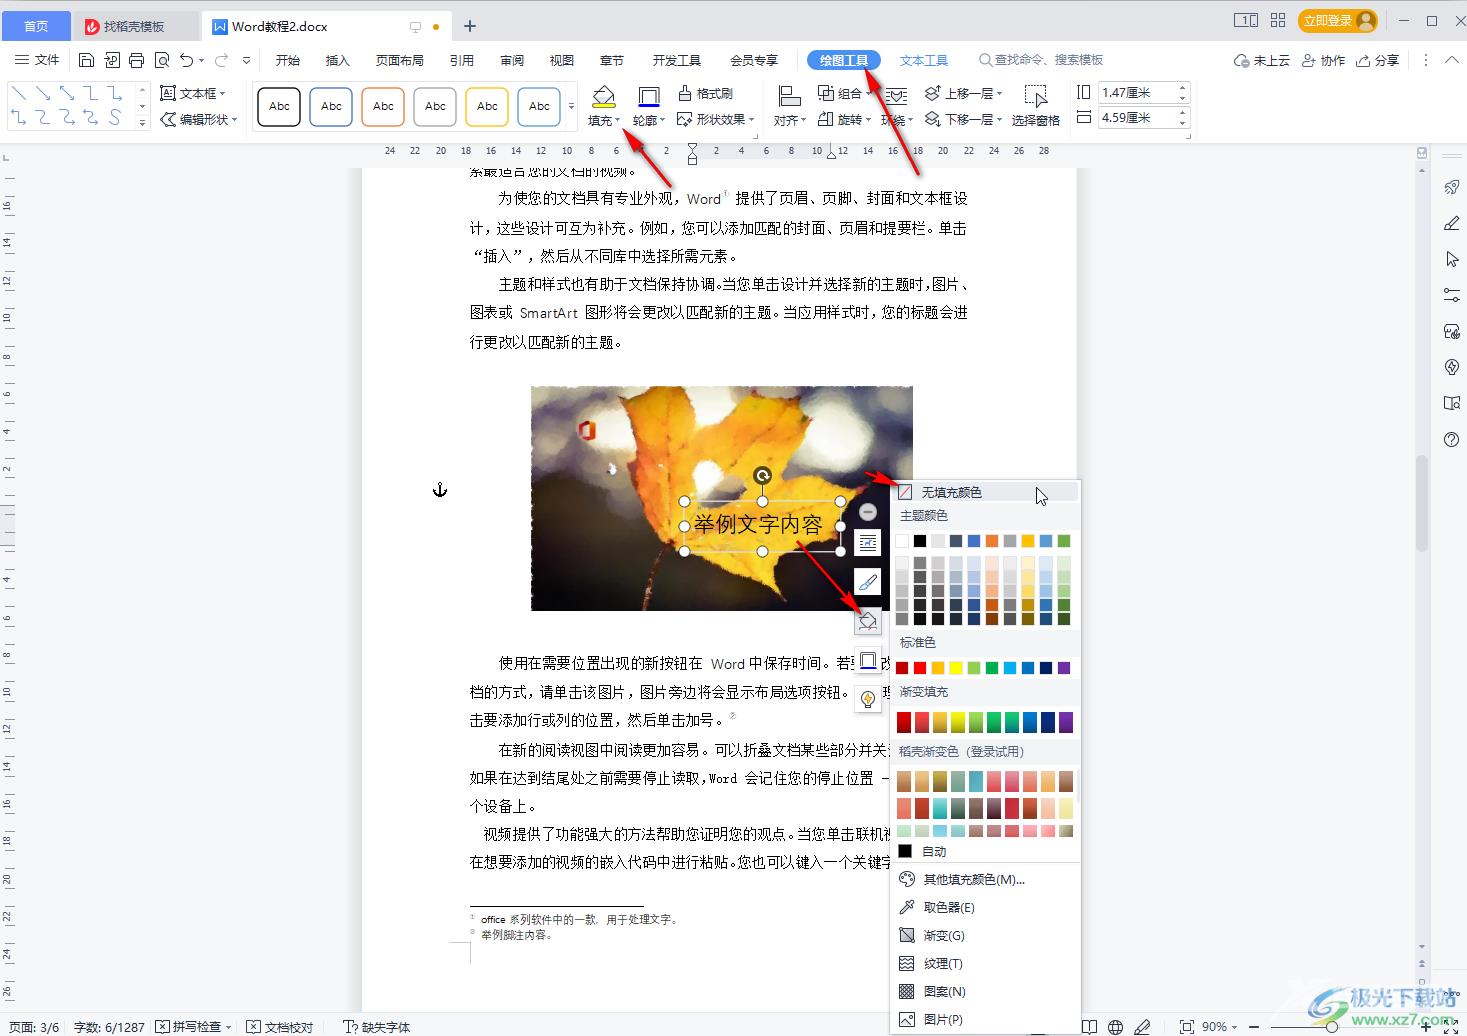Switch to reading view book icon in status bar
Viewport: 1467px width, 1036px height.
coord(1089,1027)
